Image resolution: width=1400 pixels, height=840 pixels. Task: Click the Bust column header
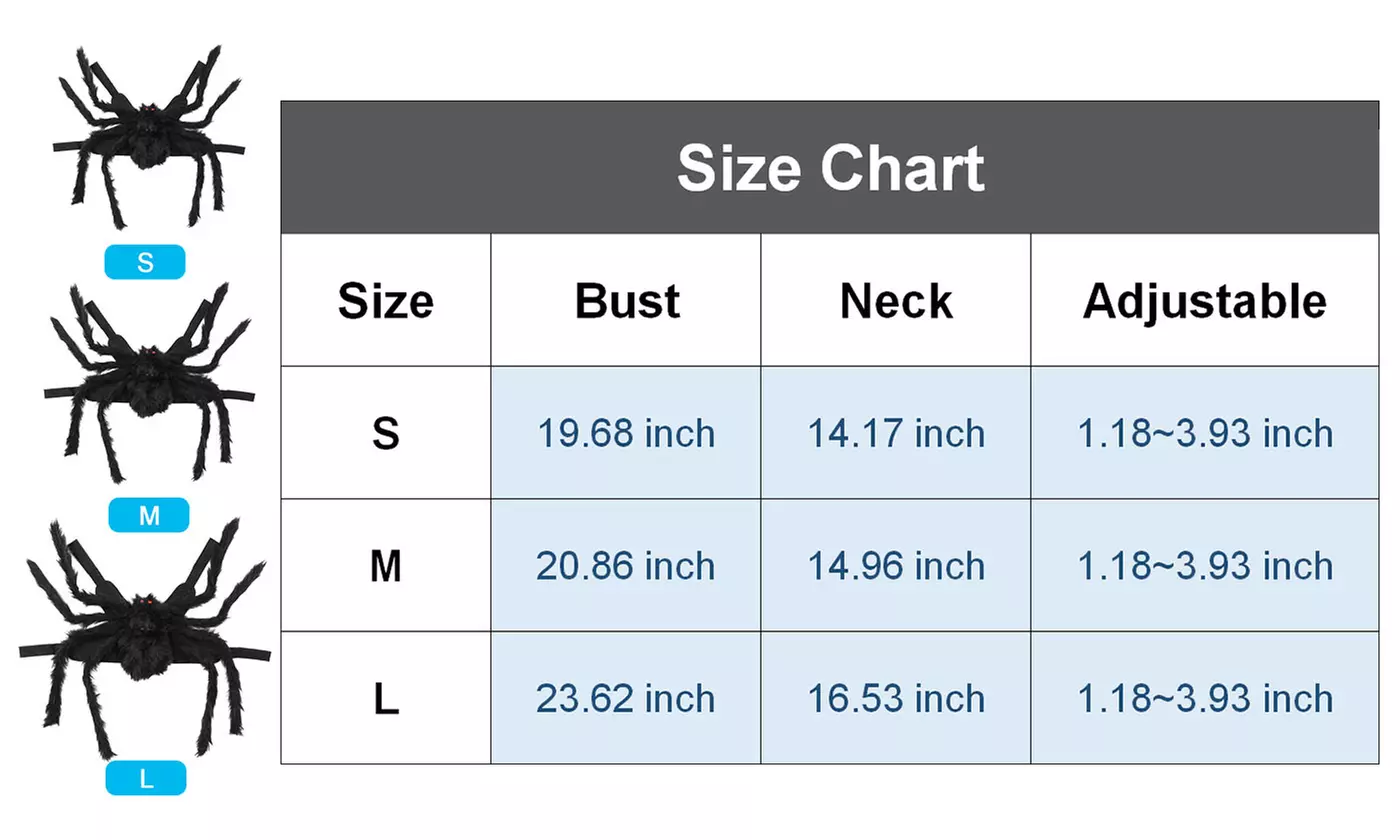(x=626, y=300)
